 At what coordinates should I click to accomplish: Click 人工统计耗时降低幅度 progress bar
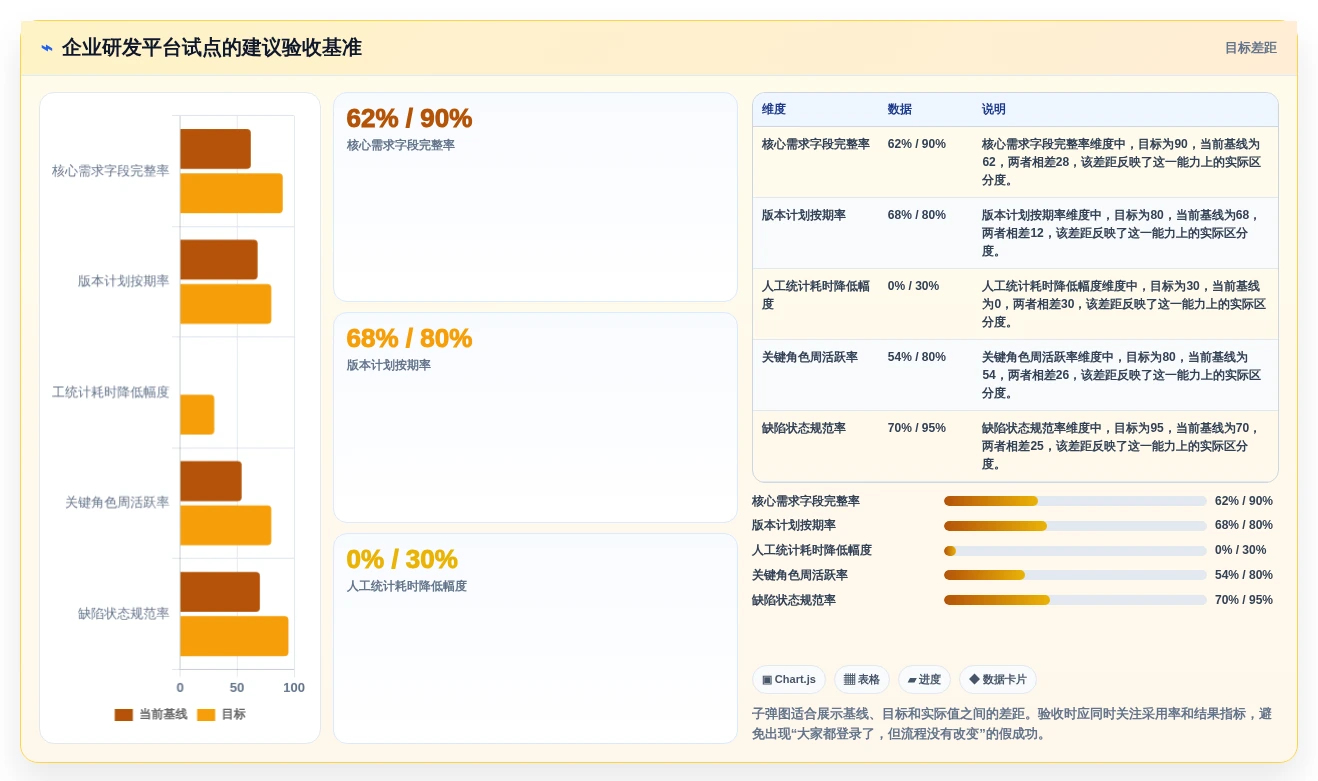(1075, 550)
